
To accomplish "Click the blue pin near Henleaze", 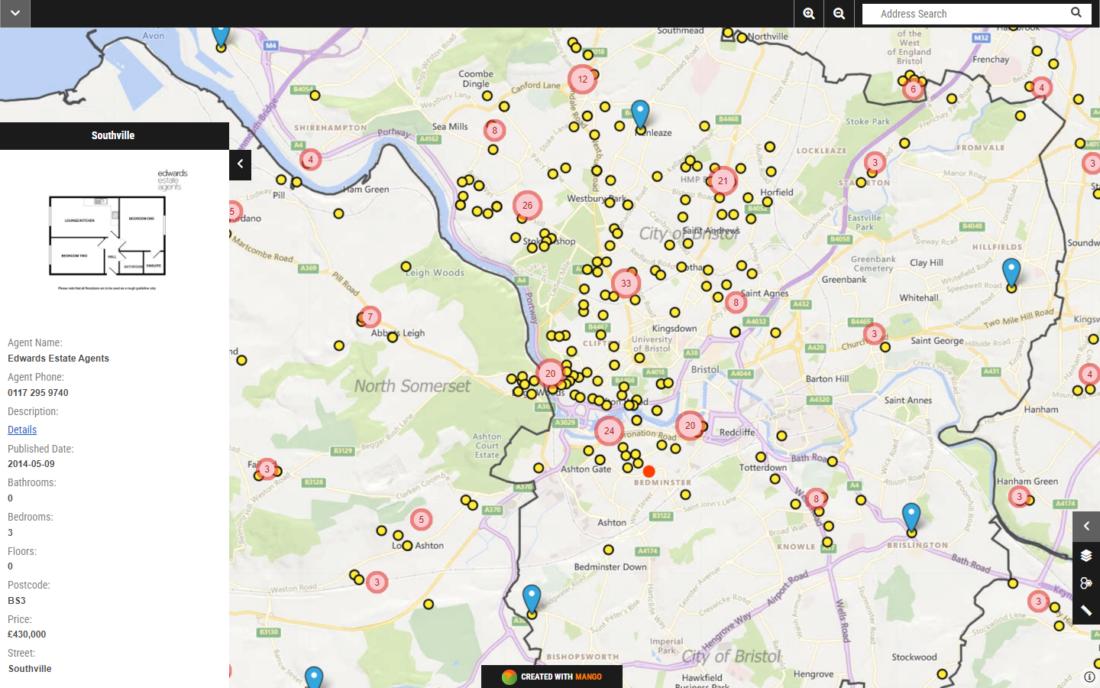I will (x=640, y=115).
